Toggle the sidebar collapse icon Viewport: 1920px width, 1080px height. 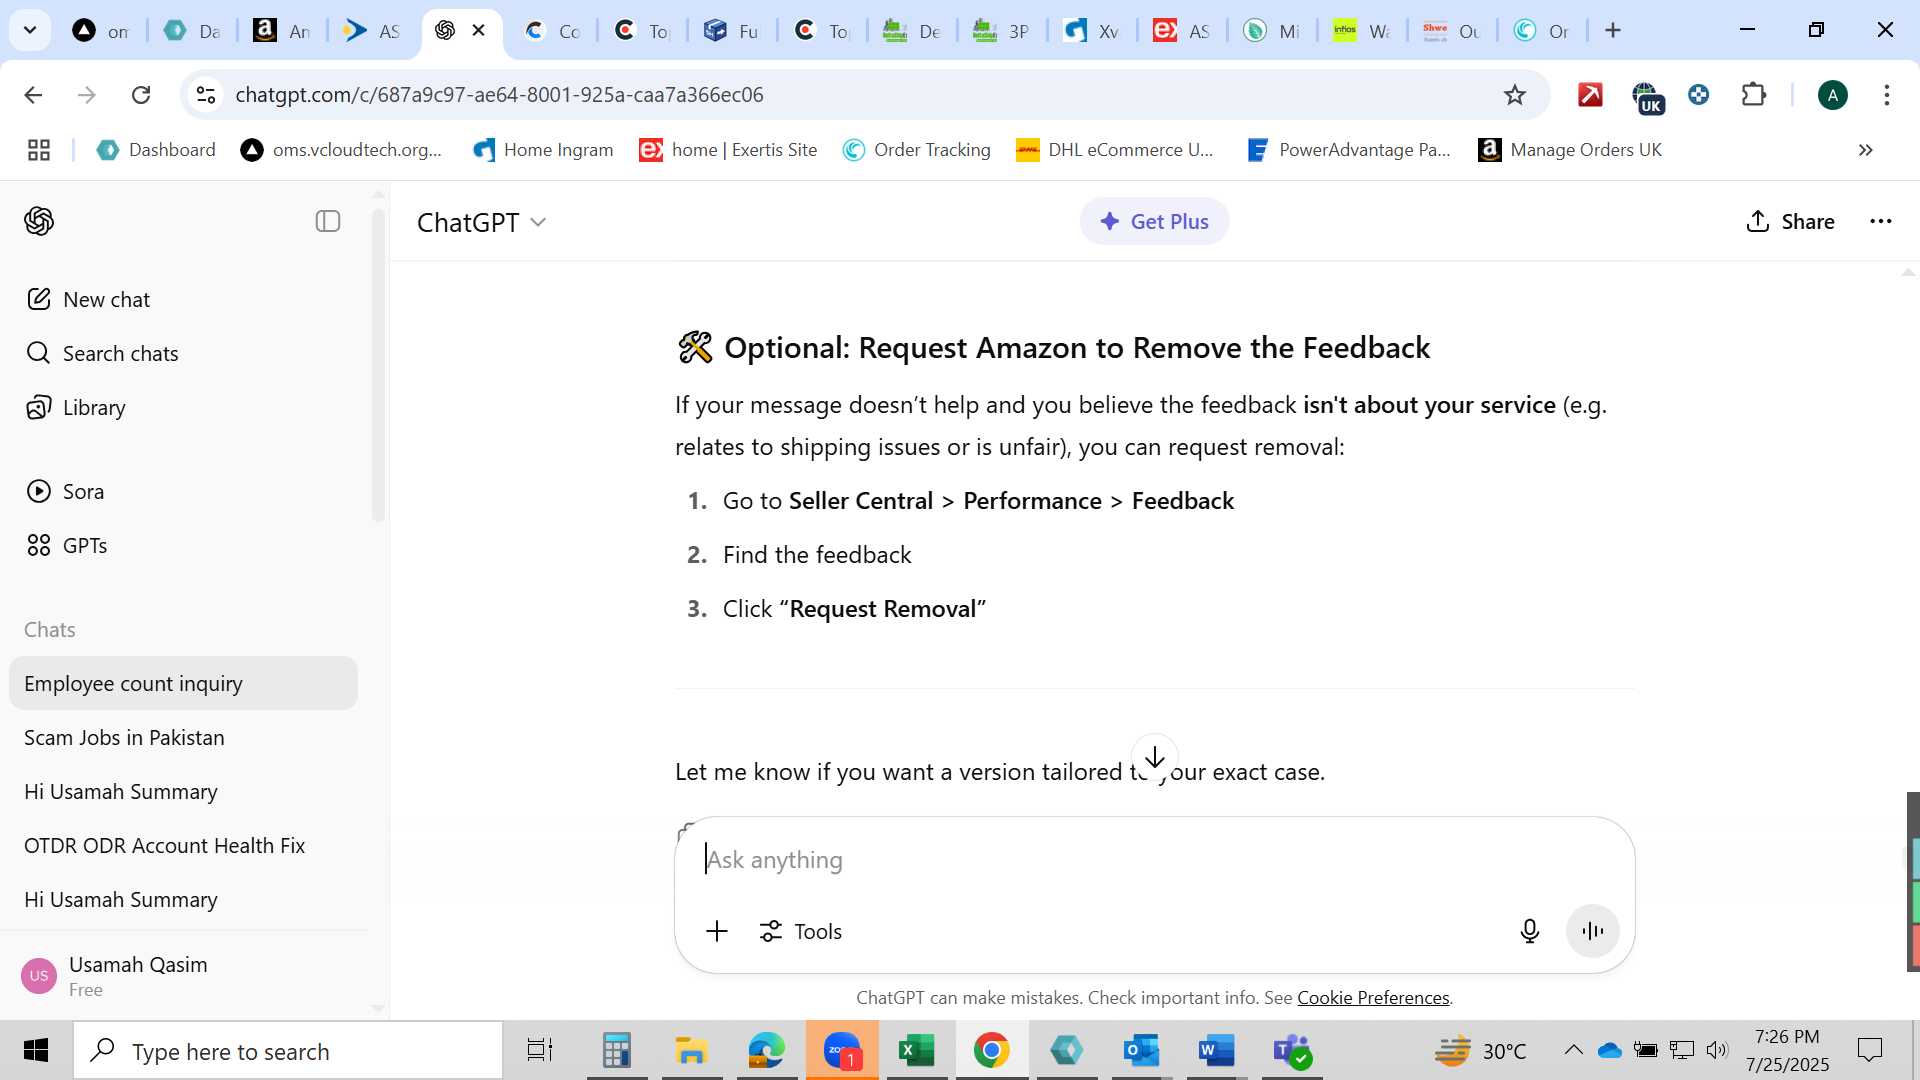coord(328,221)
